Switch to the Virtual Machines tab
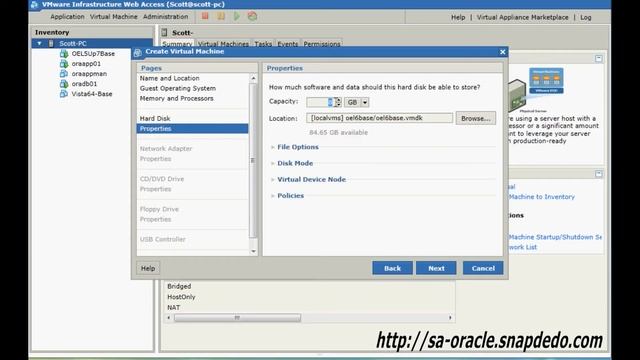Screen dimensions: 640x360 tap(223, 44)
